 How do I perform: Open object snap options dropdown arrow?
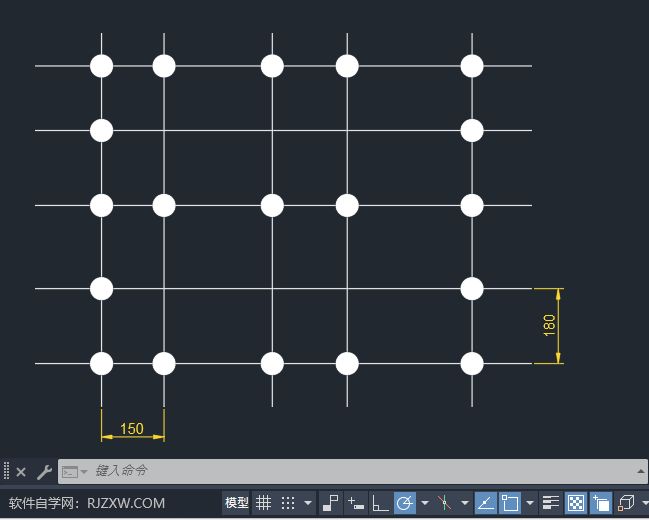530,502
